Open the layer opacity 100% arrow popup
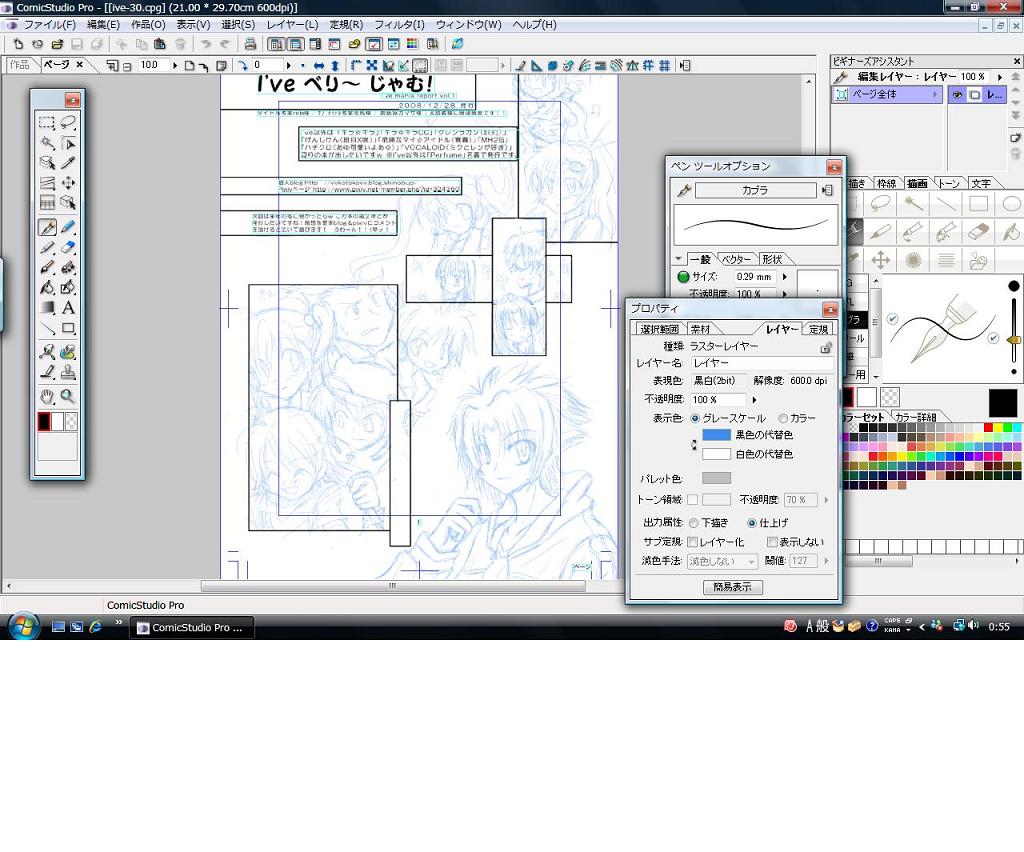This screenshot has width=1024, height=852. click(x=753, y=400)
